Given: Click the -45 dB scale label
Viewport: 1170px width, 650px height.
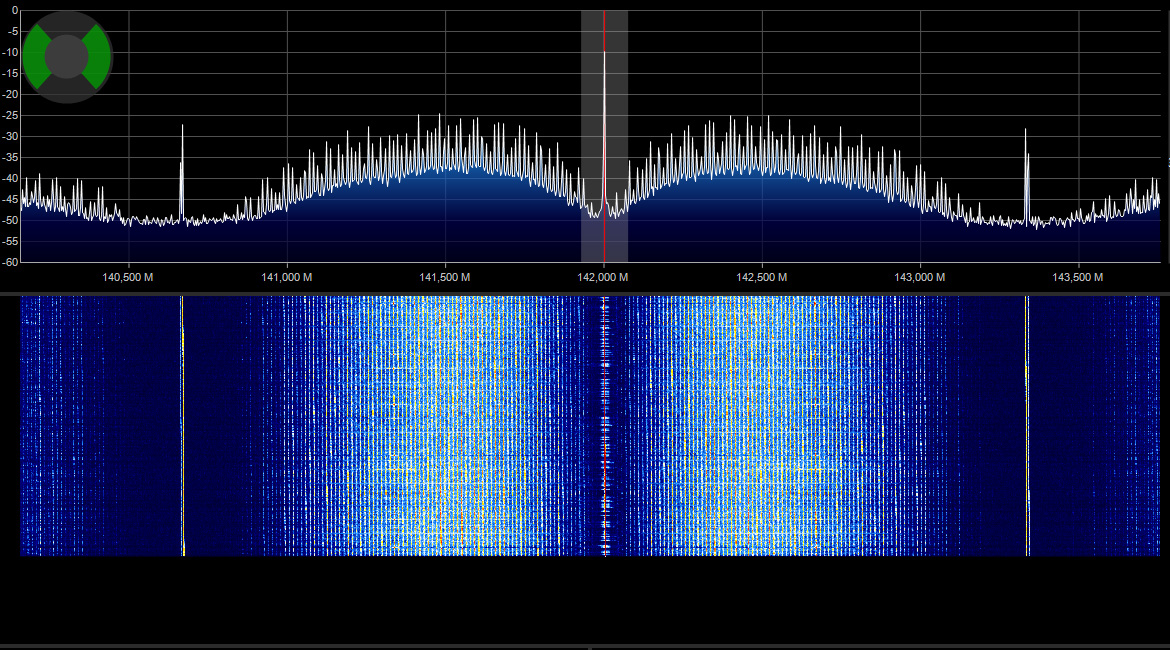Looking at the screenshot, I should click(10, 199).
